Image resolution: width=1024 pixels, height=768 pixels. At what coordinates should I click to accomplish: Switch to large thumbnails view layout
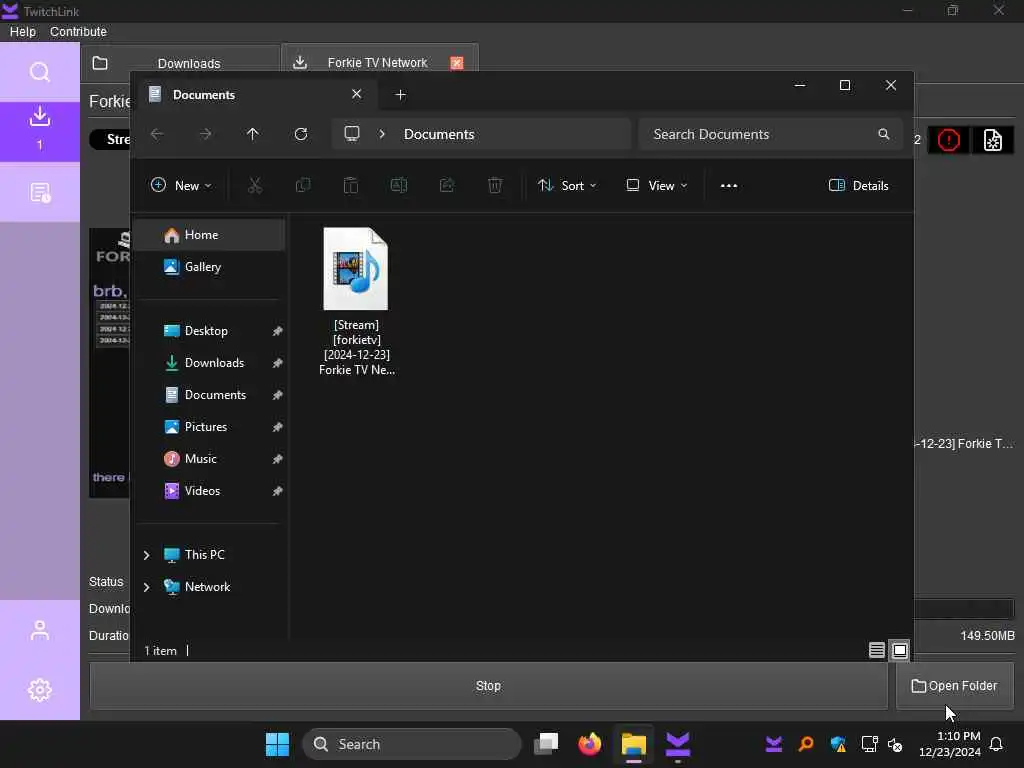point(899,650)
